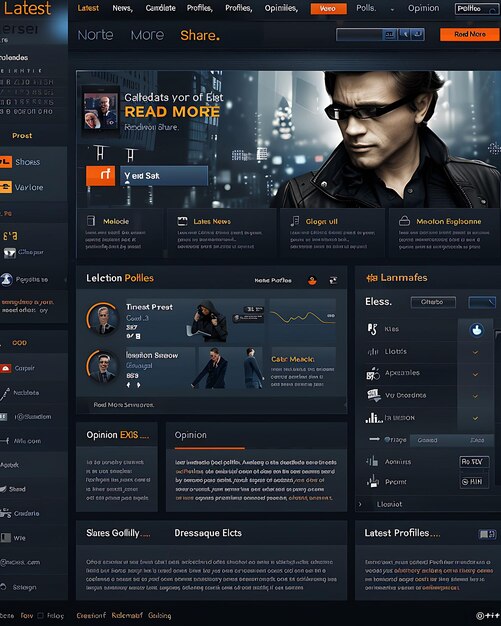
Task: Click the Gltebo box beside Eless
Action: pos(433,302)
